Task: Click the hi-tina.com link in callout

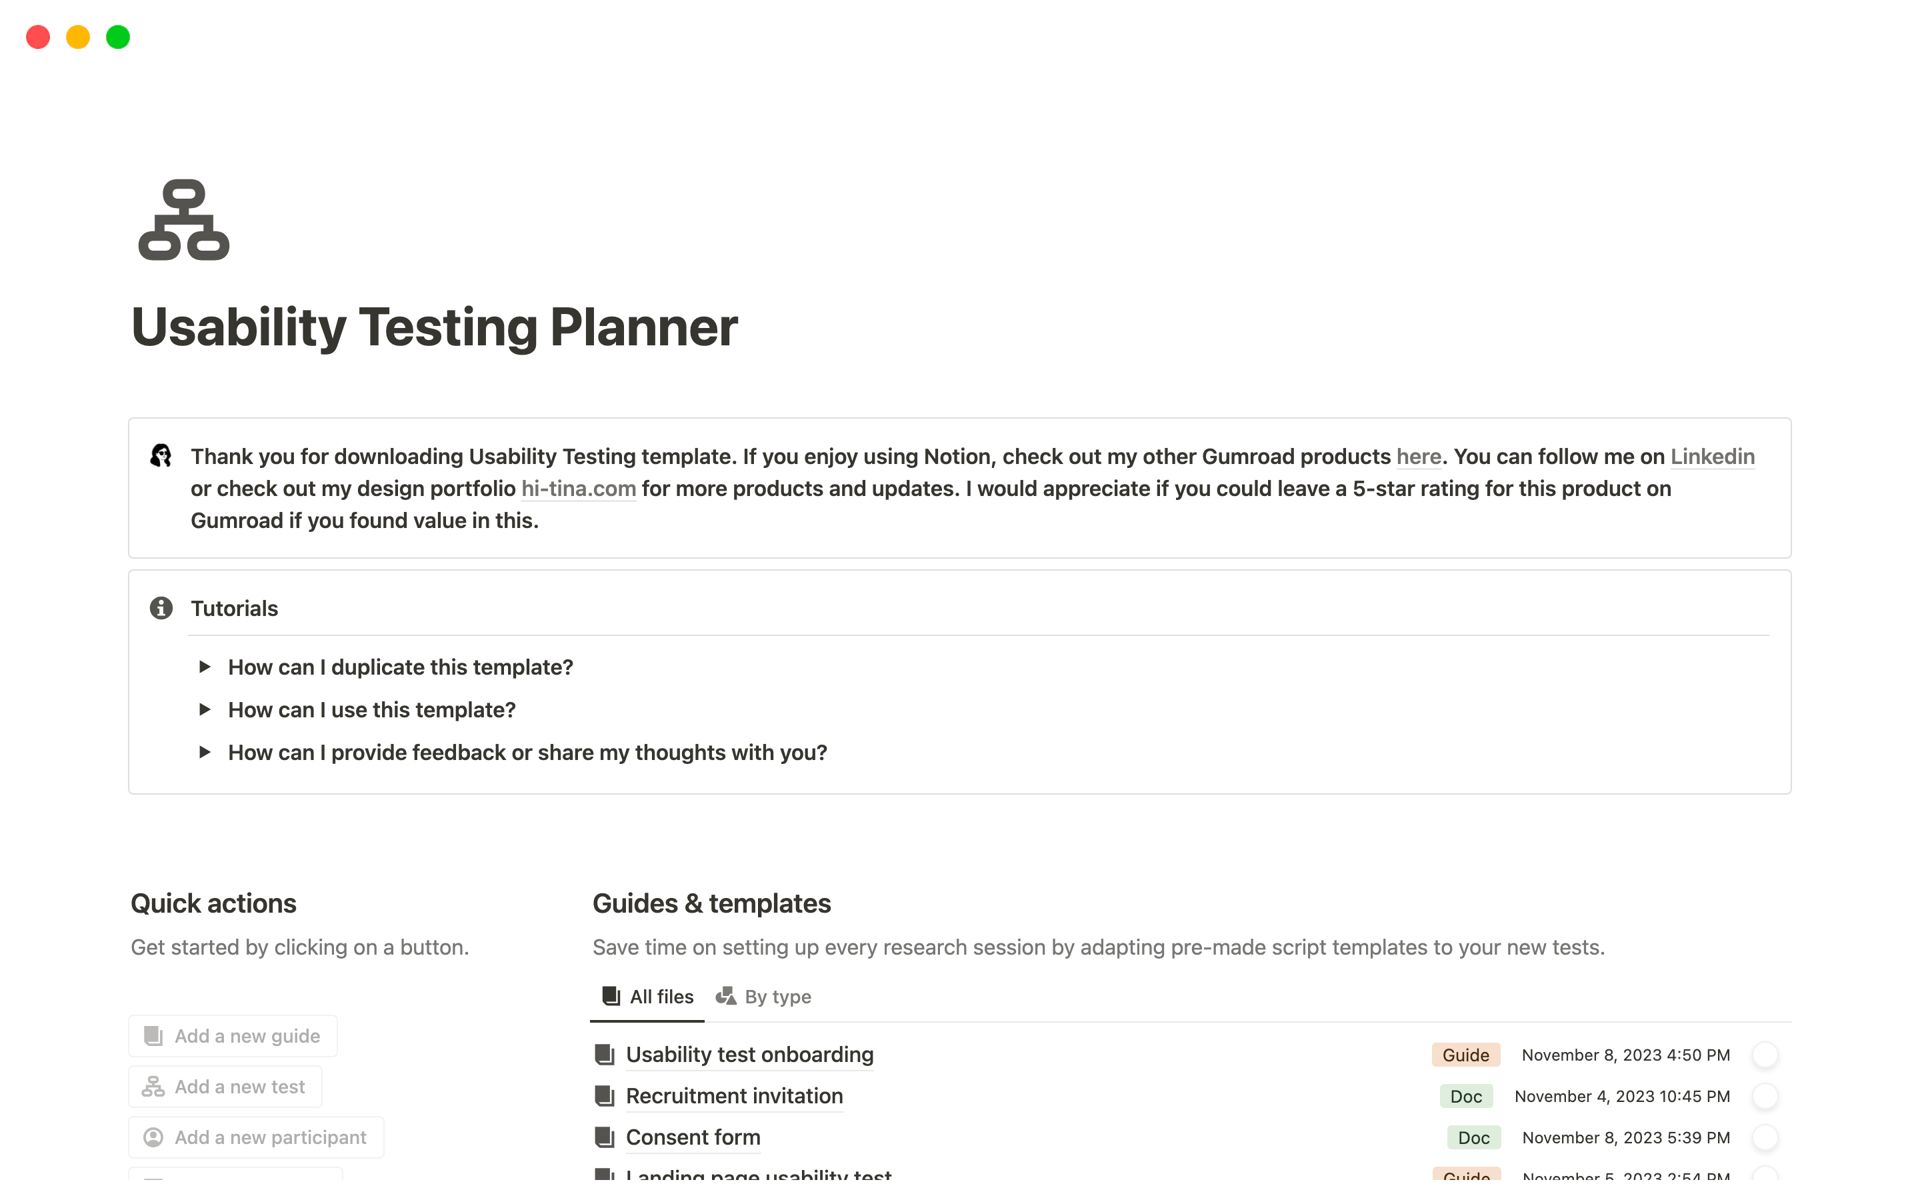Action: click(x=578, y=488)
